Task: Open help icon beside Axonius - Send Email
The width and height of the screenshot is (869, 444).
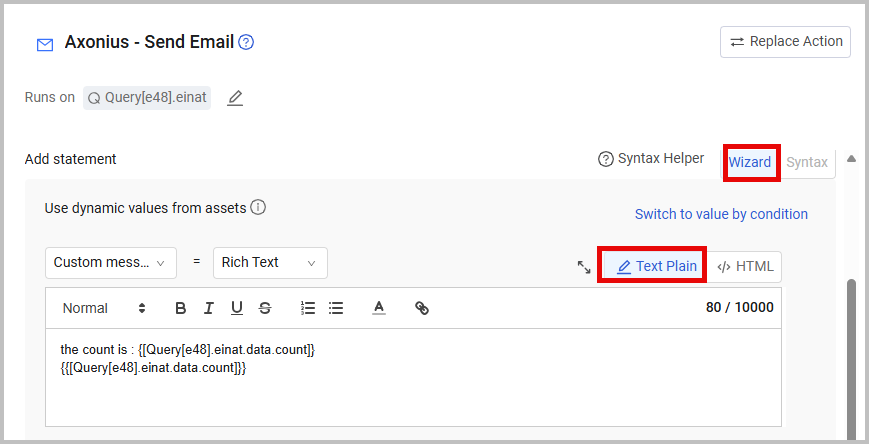Action: [246, 42]
